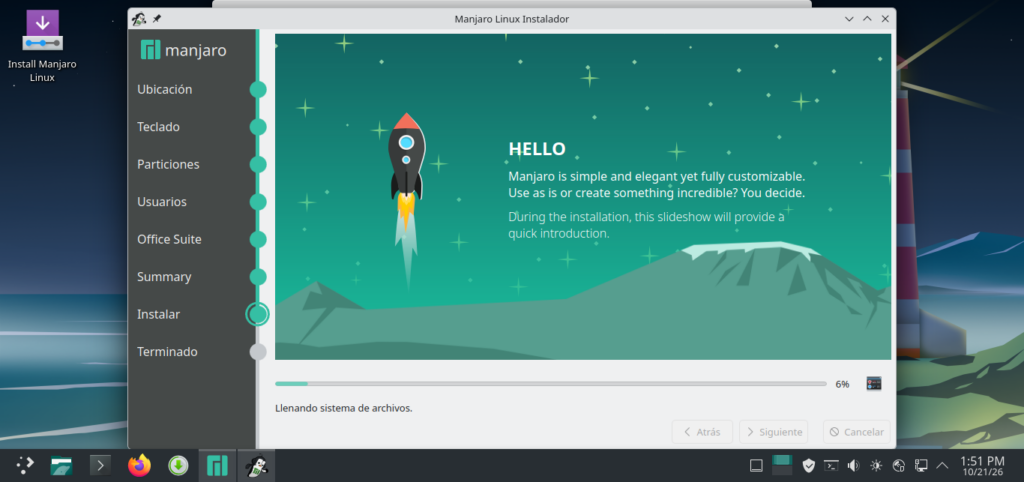This screenshot has width=1024, height=482.
Task: Select the Ubicación step in sidebar
Action: (165, 89)
